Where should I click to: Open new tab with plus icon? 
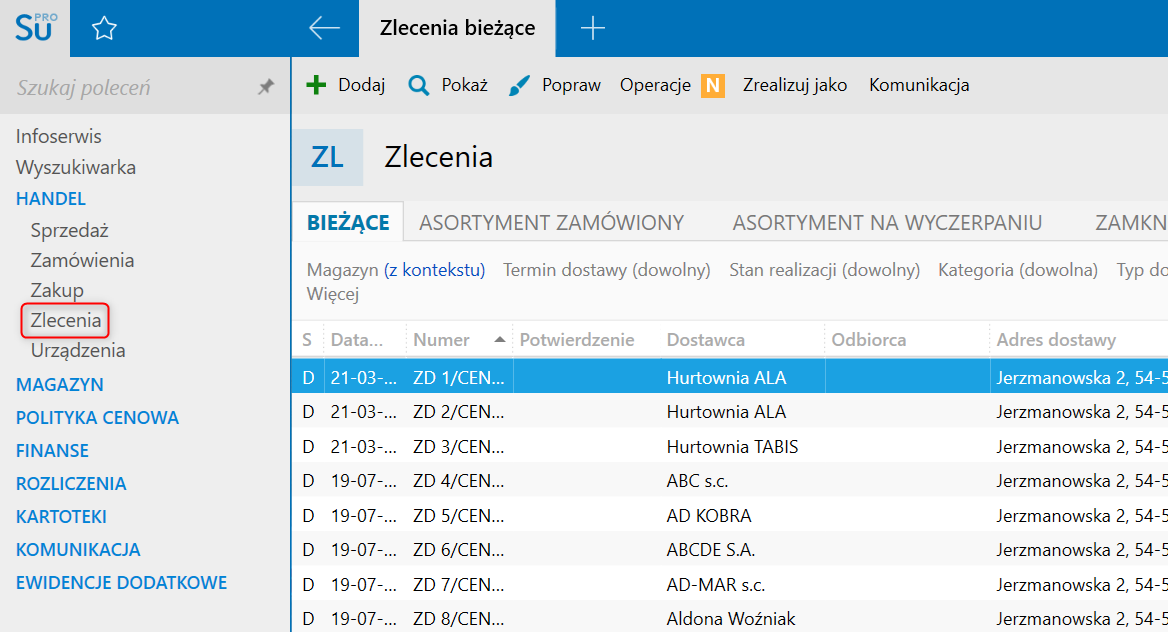[x=592, y=28]
